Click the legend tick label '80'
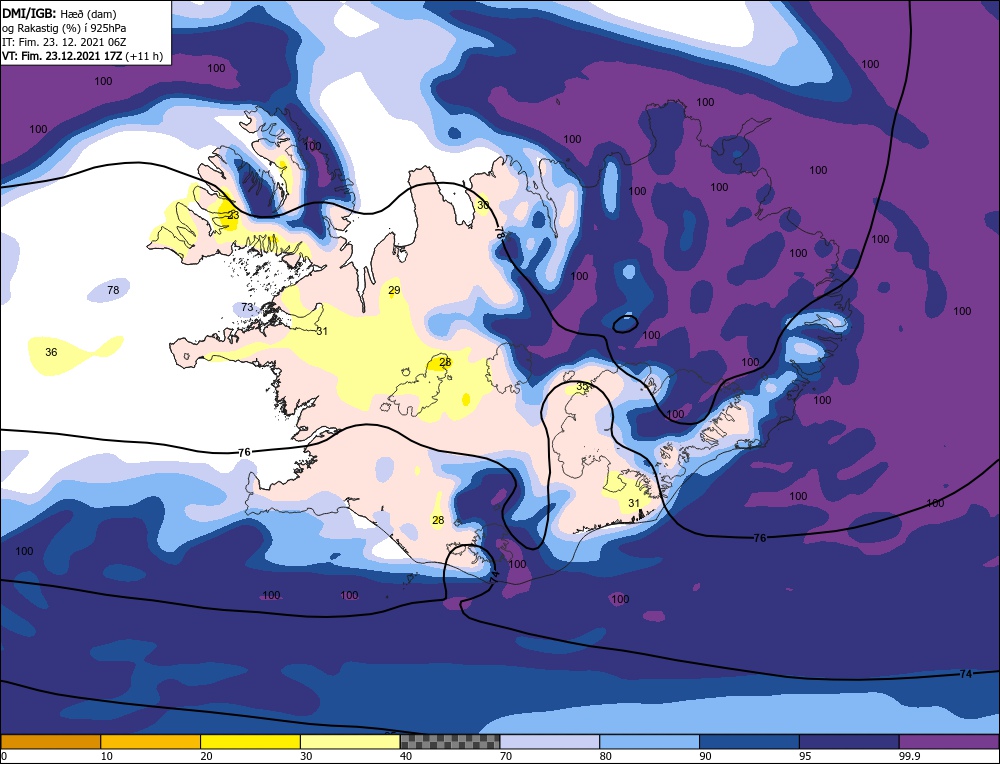Viewport: 1000px width, 764px height. click(605, 756)
